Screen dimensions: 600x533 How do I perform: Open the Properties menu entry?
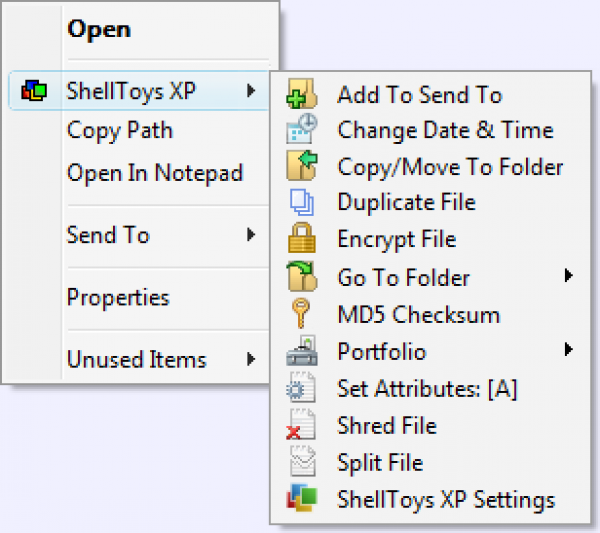point(118,298)
